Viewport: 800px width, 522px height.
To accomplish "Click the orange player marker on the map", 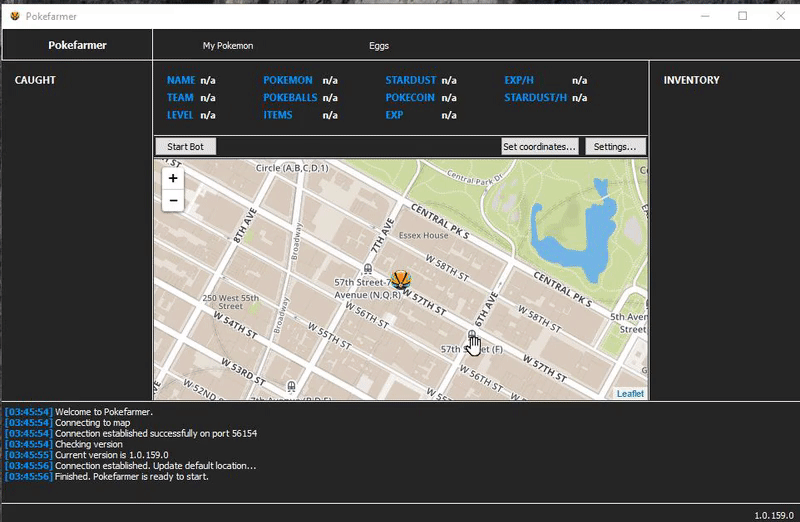I will (x=401, y=280).
